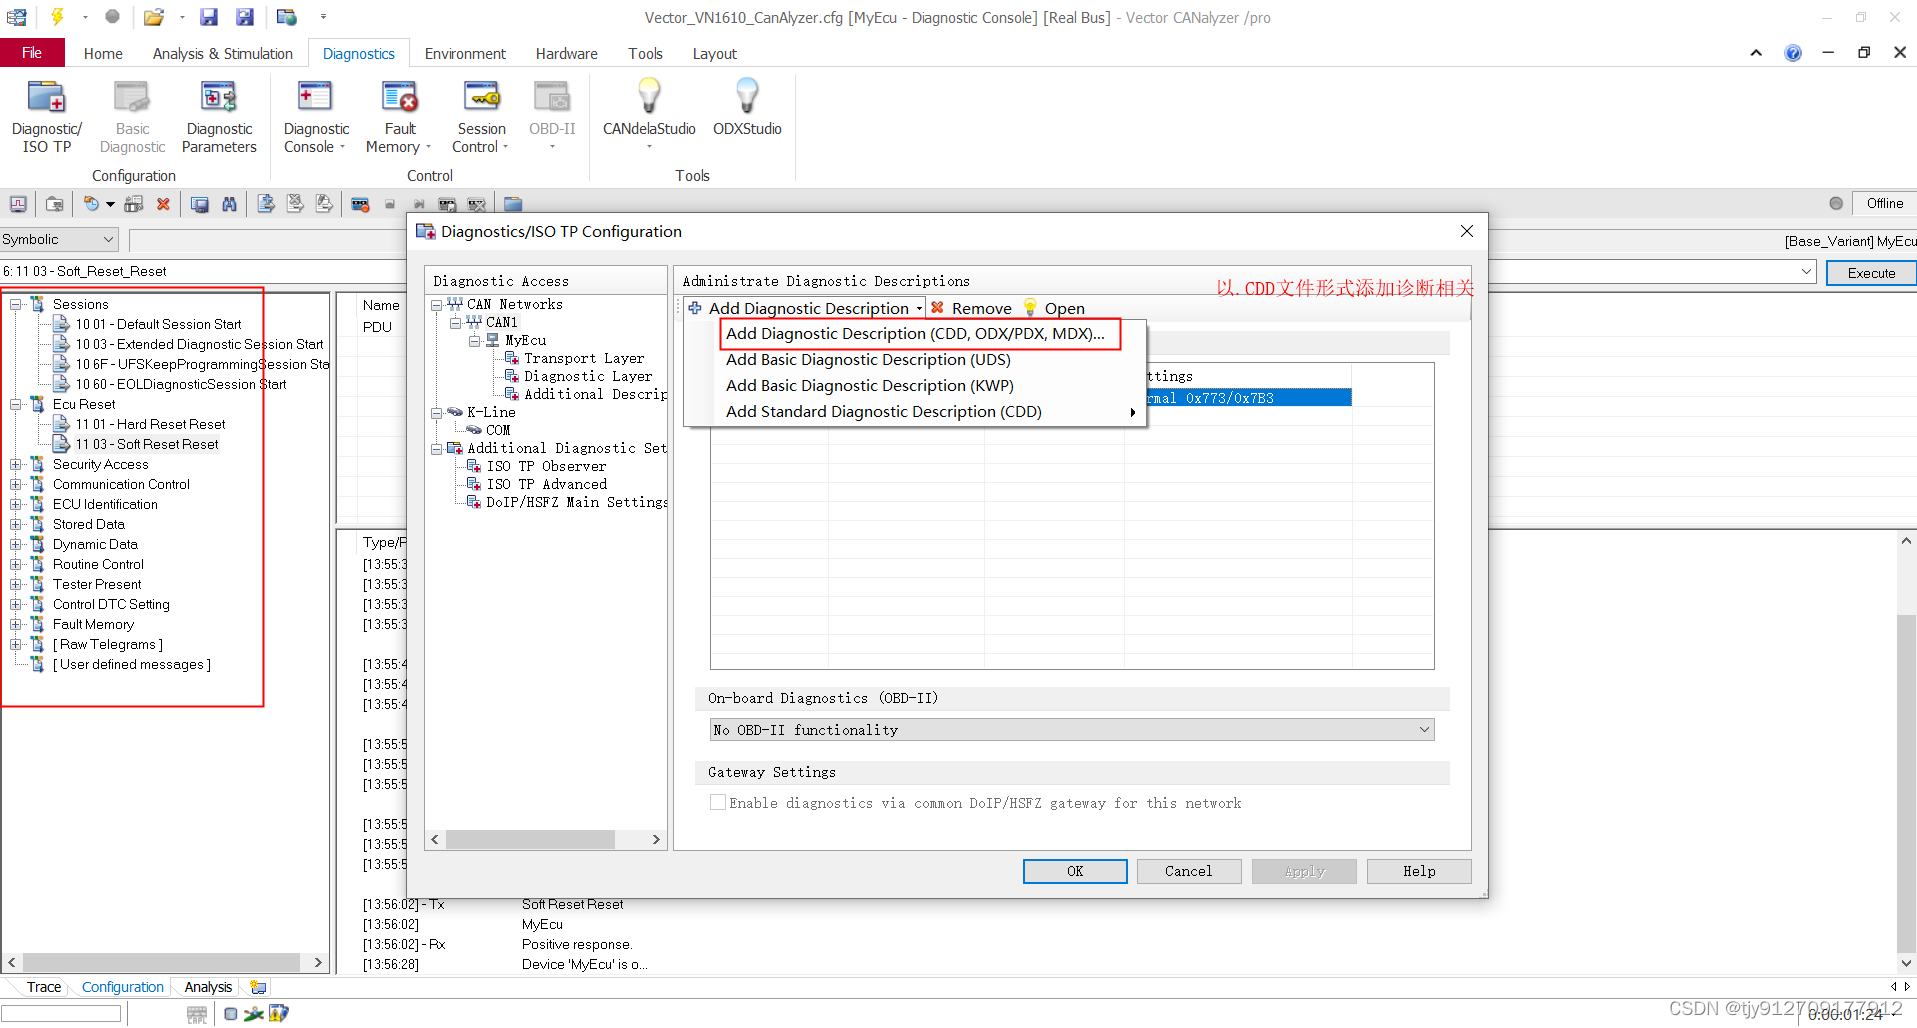Viewport: 1917px width, 1028px height.
Task: Click Help in the configuration dialog
Action: (1418, 871)
